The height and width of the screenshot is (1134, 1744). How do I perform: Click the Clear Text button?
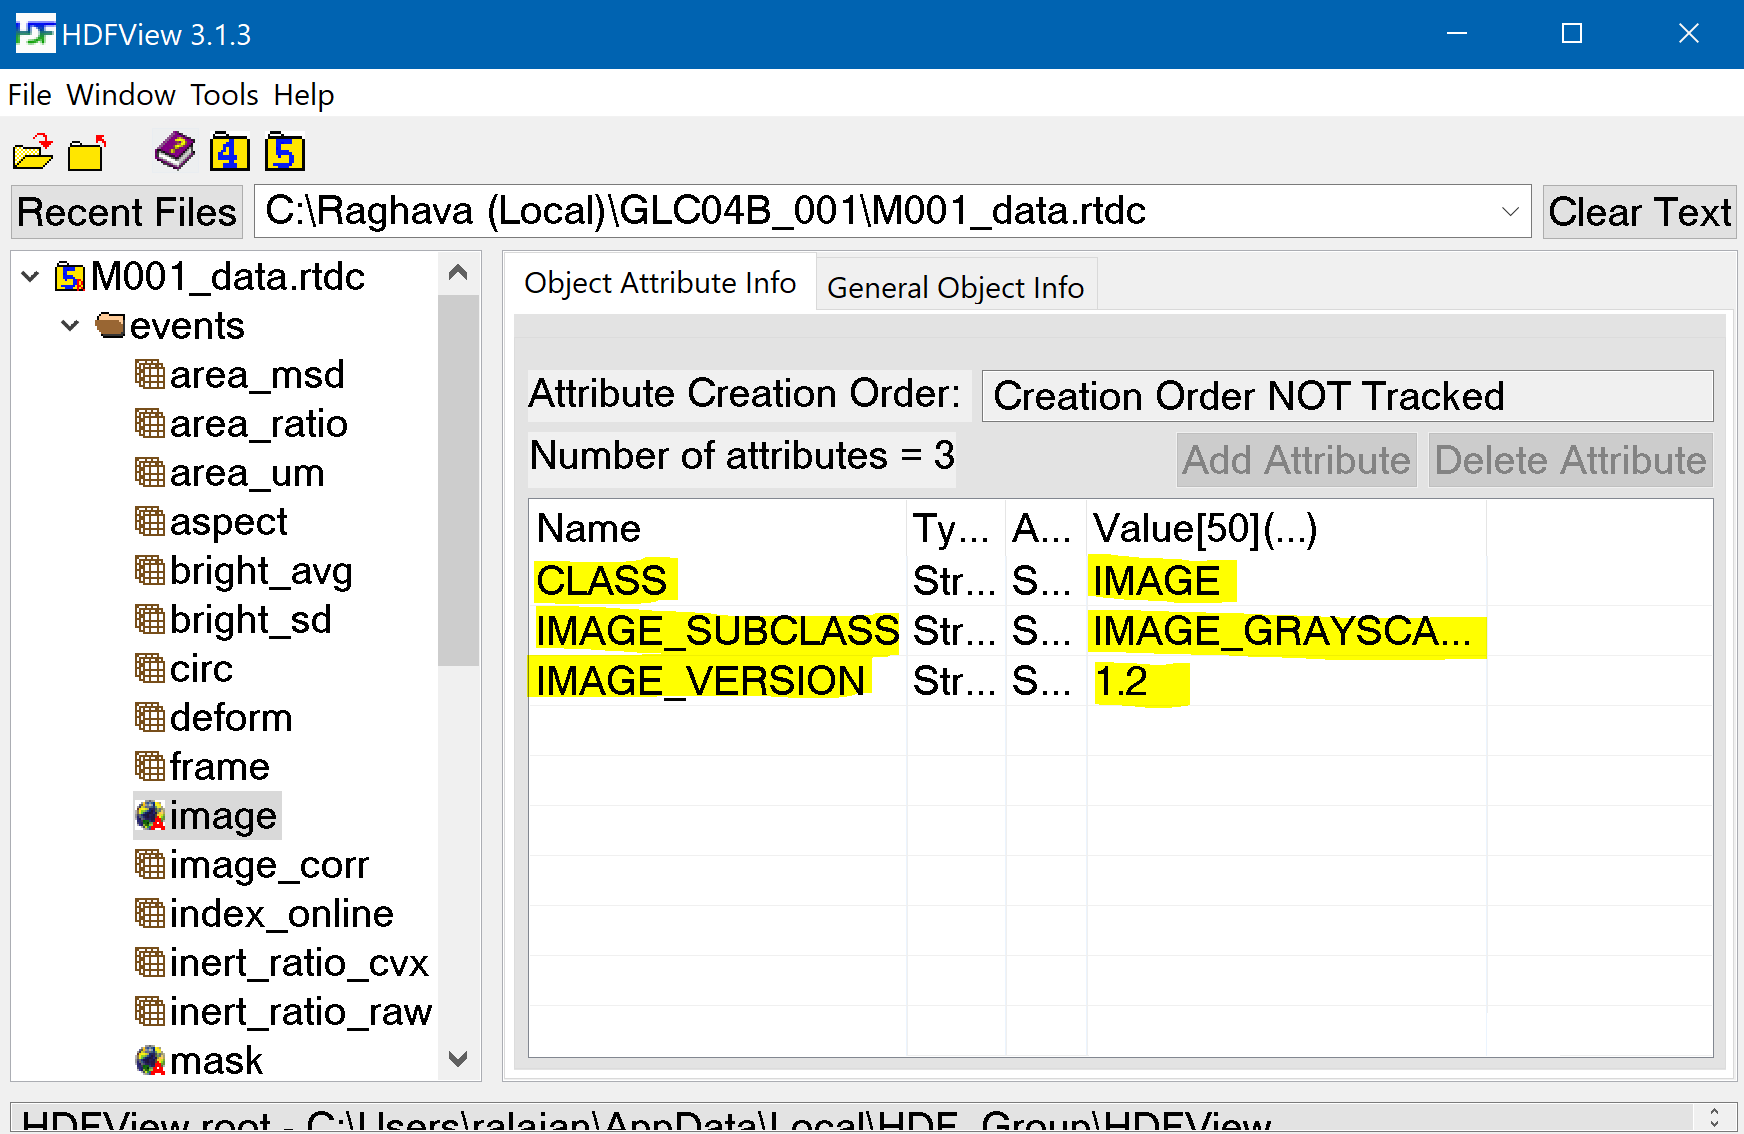point(1638,211)
